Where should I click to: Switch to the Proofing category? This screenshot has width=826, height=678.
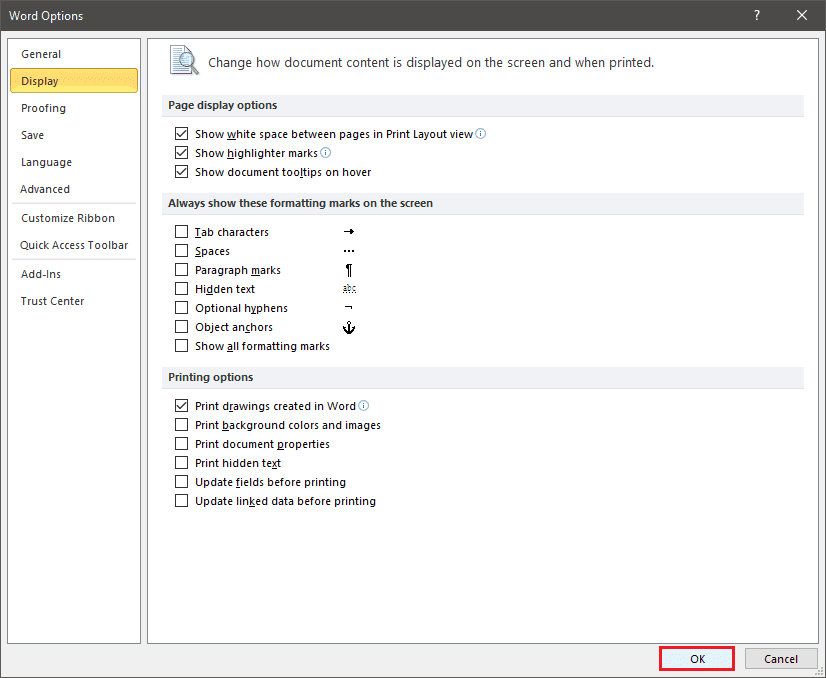[43, 108]
